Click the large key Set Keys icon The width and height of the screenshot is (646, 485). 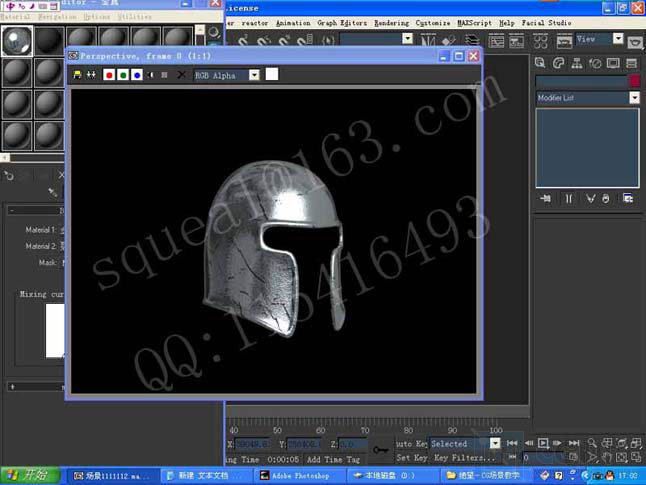click(381, 450)
